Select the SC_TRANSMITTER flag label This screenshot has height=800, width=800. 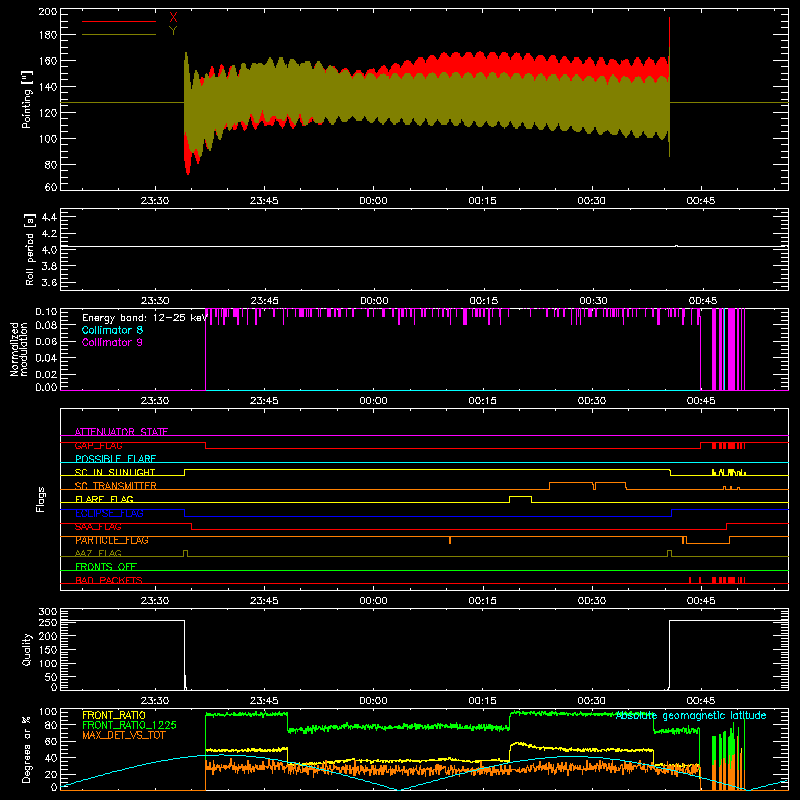tap(116, 486)
